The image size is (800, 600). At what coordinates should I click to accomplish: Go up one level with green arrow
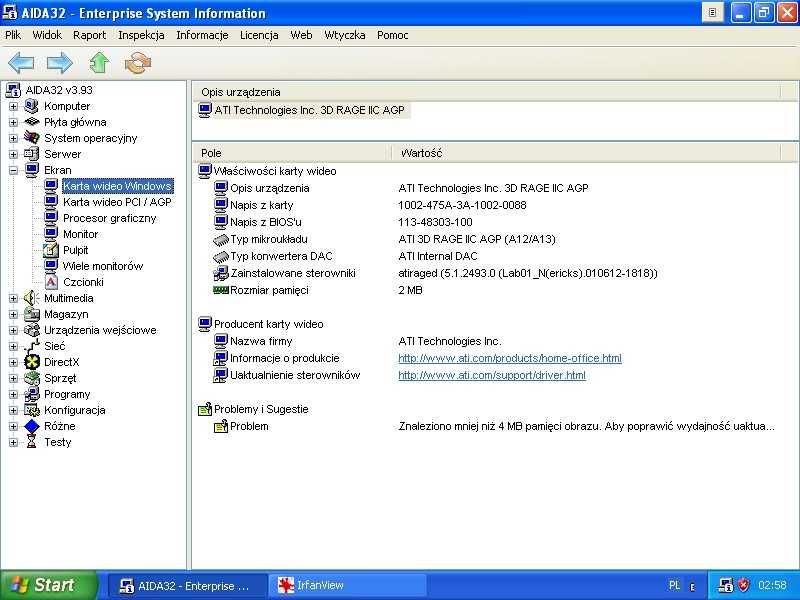point(99,63)
